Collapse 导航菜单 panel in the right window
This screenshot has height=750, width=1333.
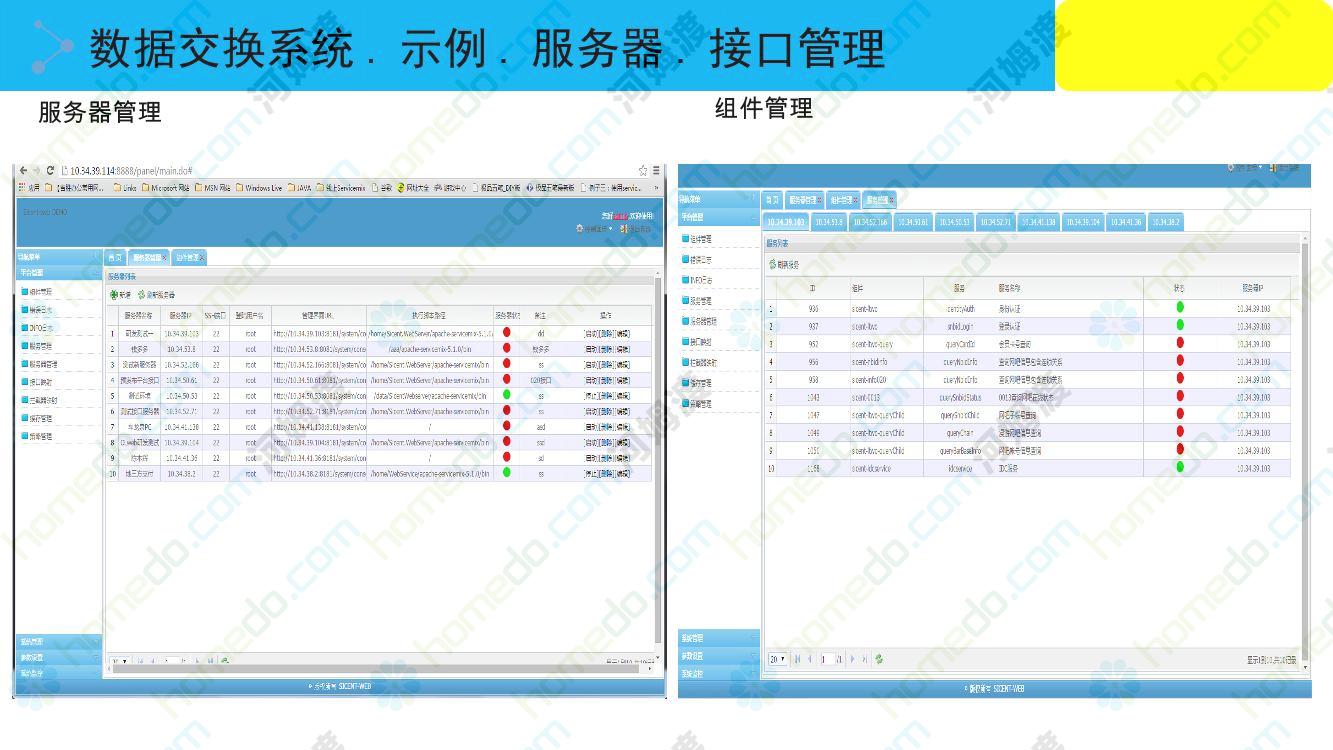pyautogui.click(x=754, y=199)
